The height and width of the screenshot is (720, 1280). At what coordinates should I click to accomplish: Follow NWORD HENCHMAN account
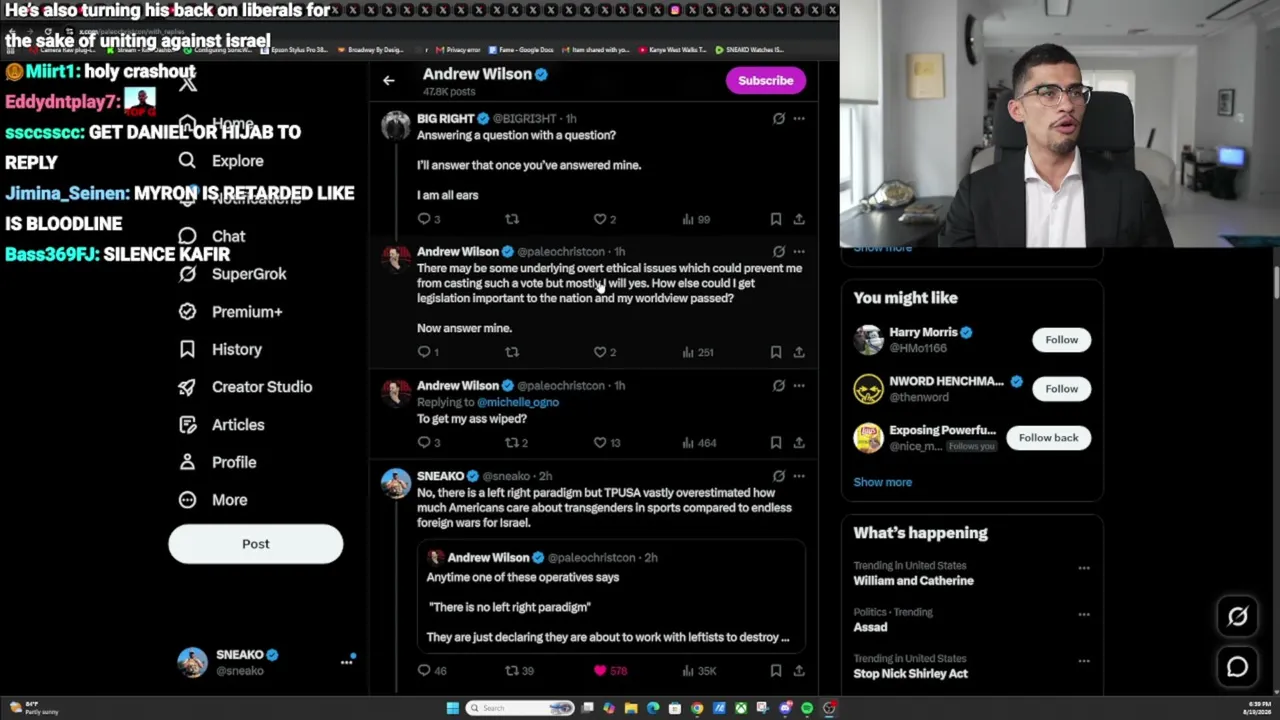coord(1061,389)
